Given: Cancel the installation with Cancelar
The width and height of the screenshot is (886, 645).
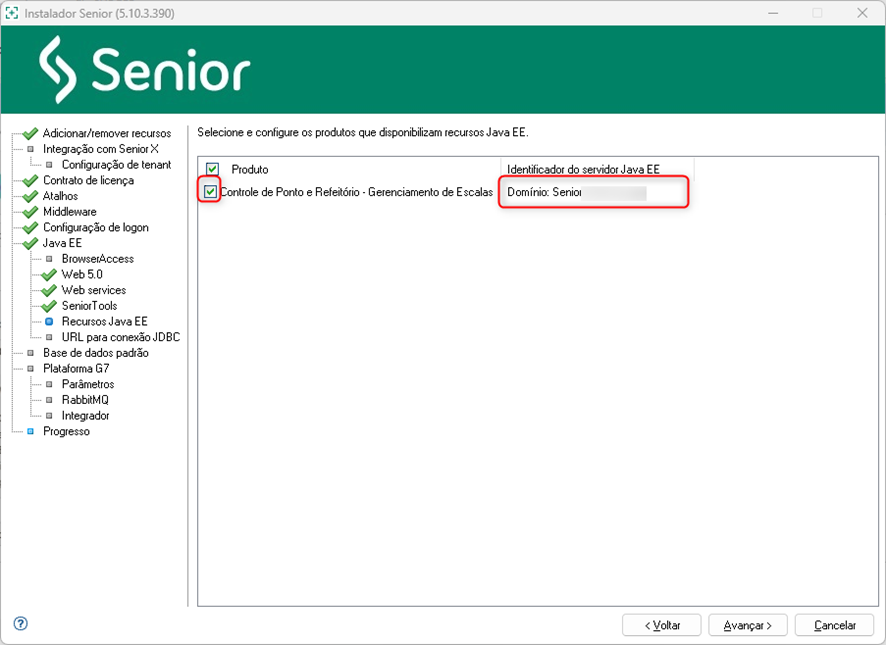Looking at the screenshot, I should coord(835,625).
